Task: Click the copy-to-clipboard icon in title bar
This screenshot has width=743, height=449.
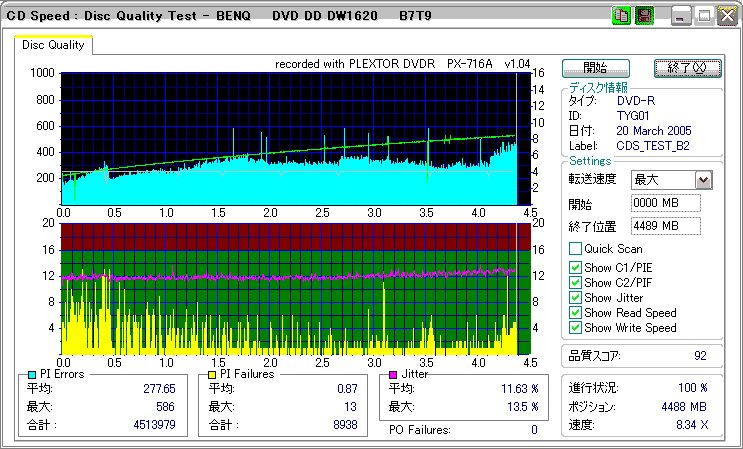Action: [x=622, y=16]
